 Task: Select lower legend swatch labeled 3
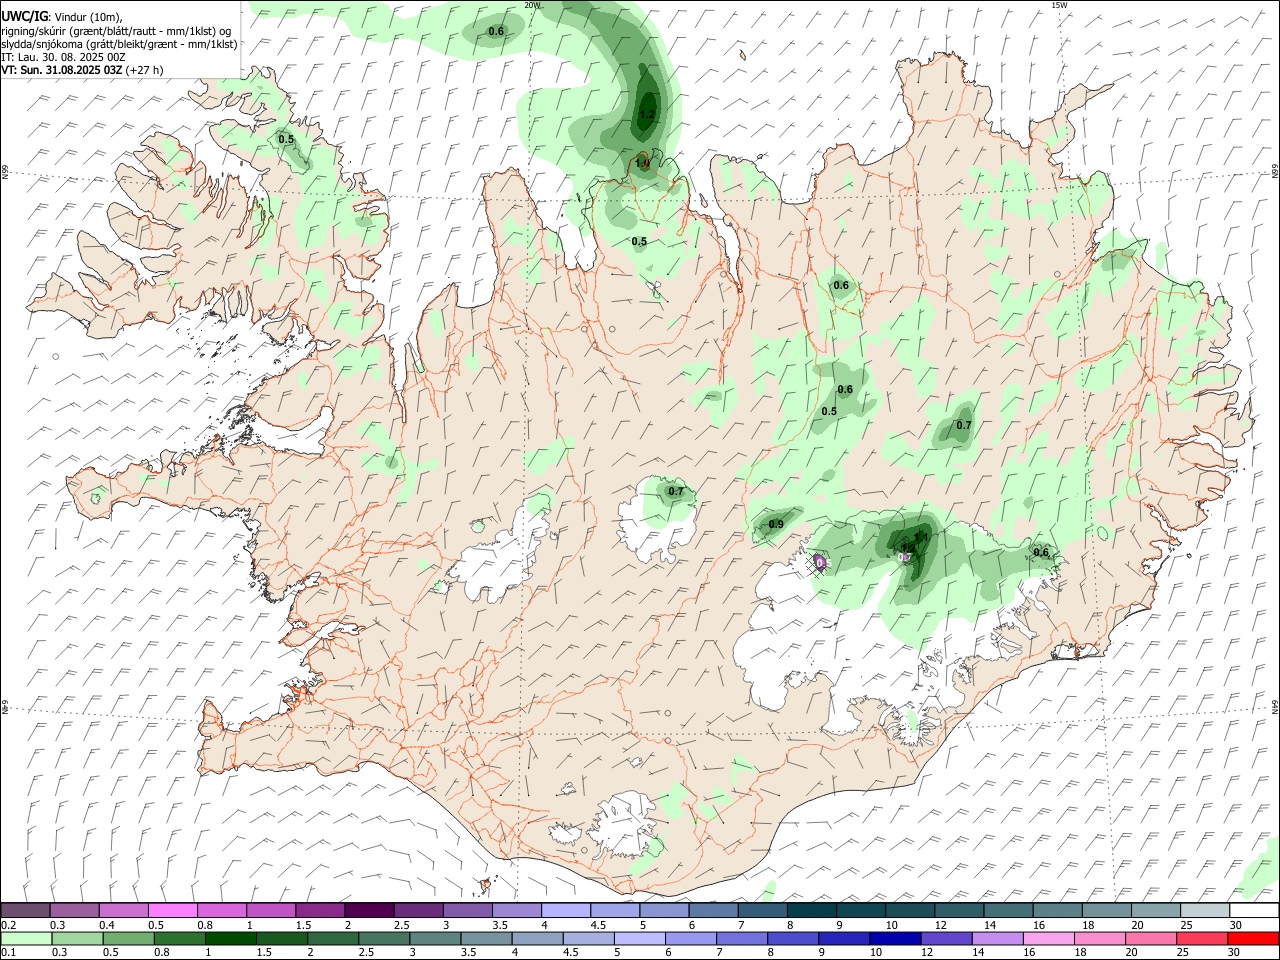coord(434,938)
